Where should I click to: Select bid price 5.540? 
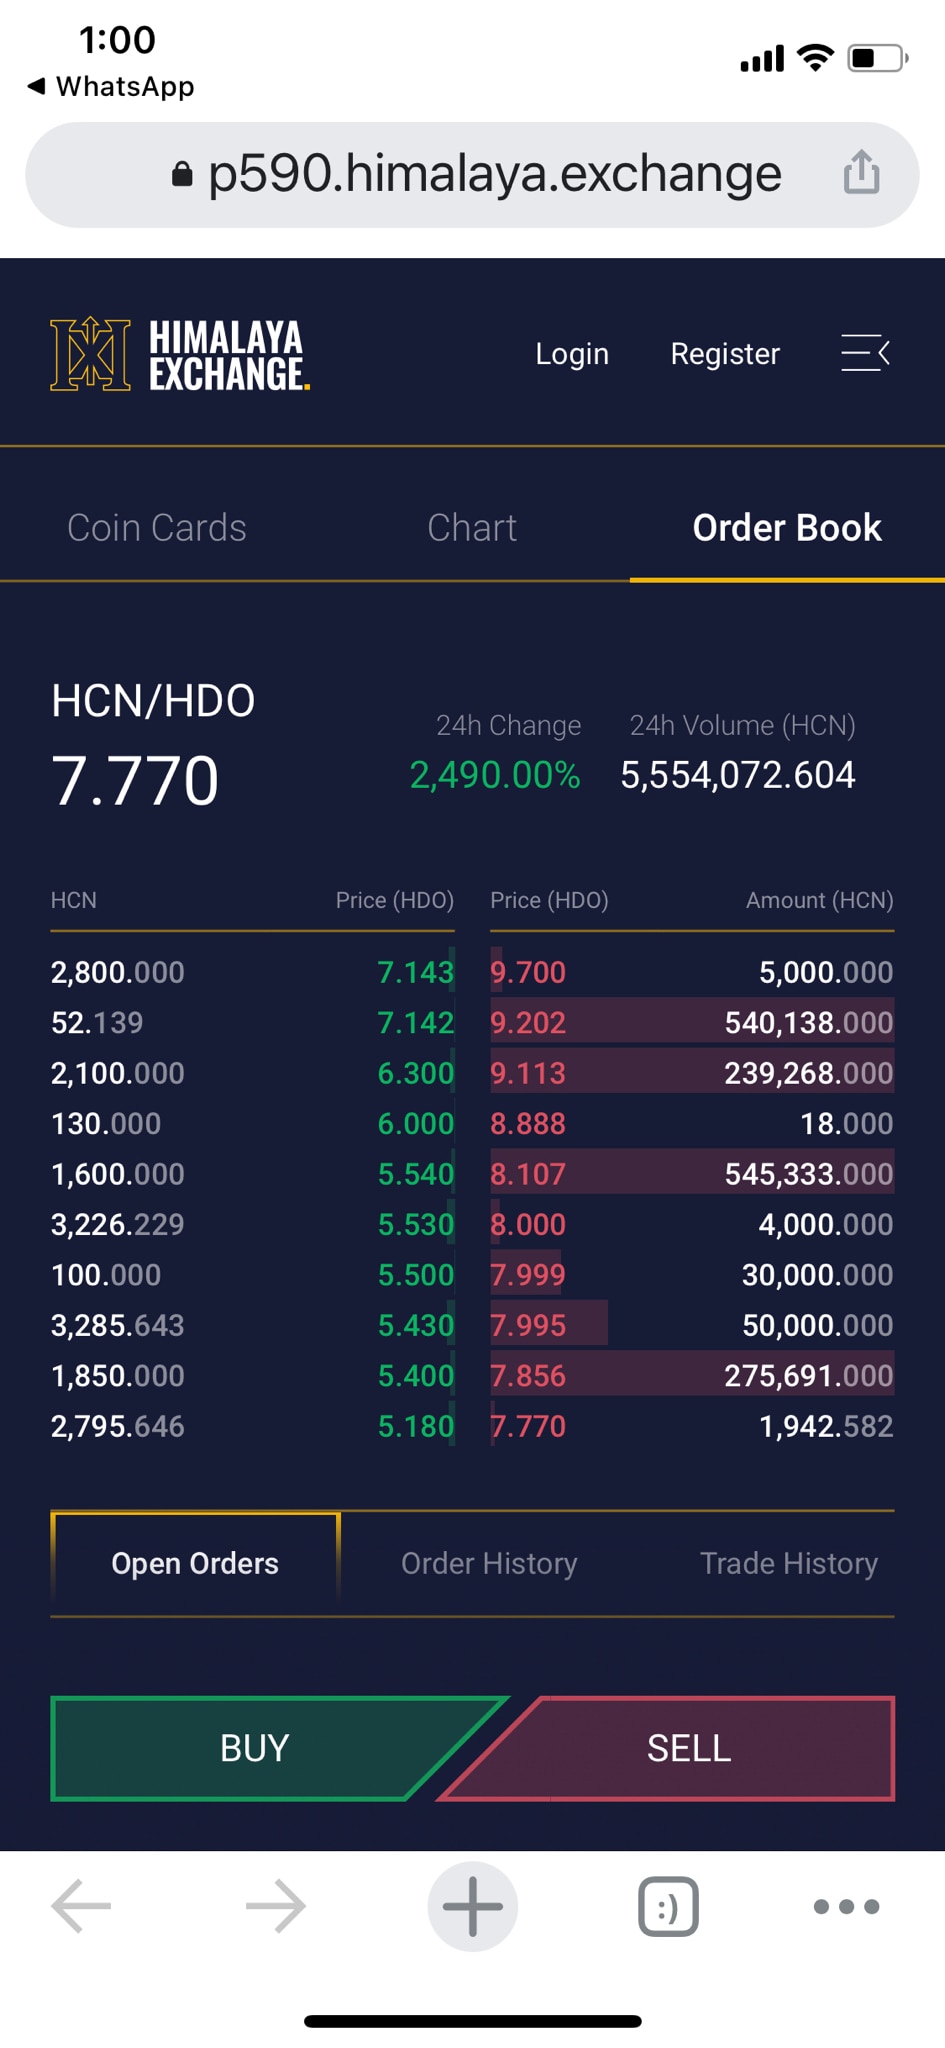[415, 1174]
